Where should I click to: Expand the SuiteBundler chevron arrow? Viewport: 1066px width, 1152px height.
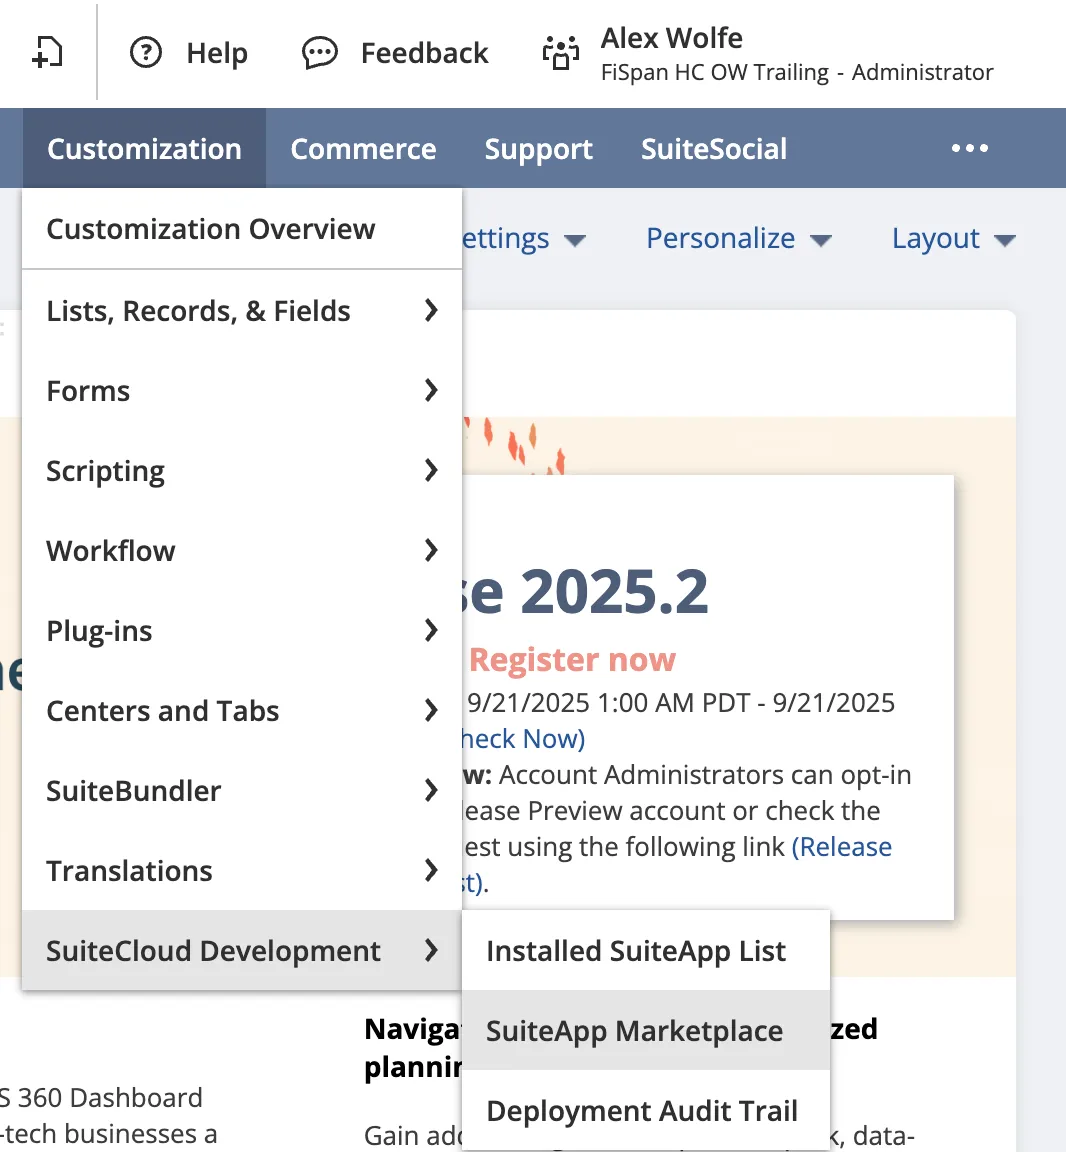(431, 791)
